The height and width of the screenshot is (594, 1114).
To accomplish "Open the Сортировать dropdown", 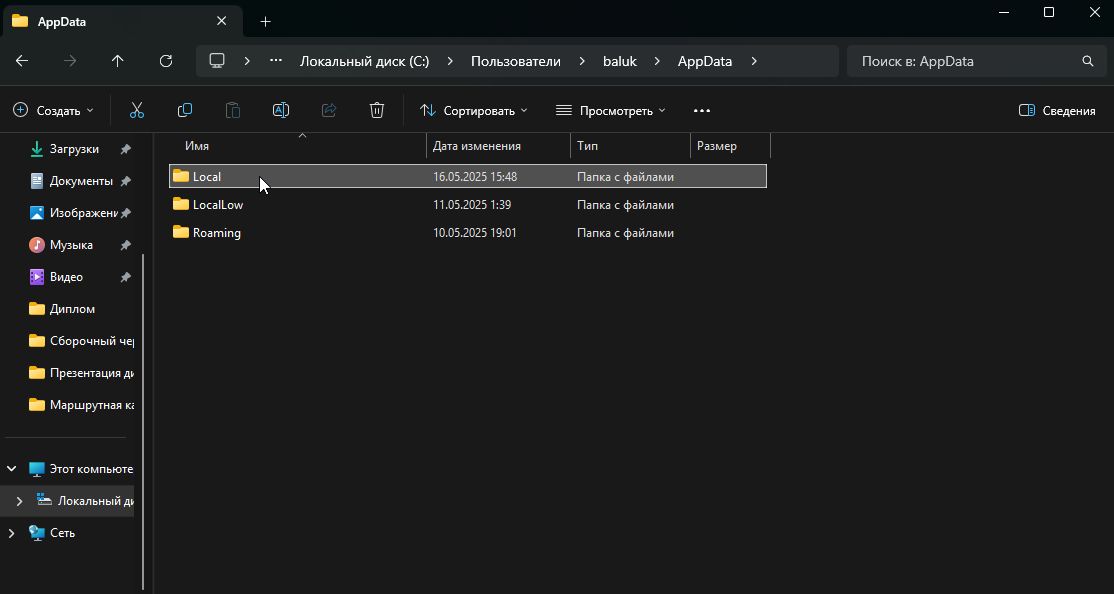I will (473, 110).
